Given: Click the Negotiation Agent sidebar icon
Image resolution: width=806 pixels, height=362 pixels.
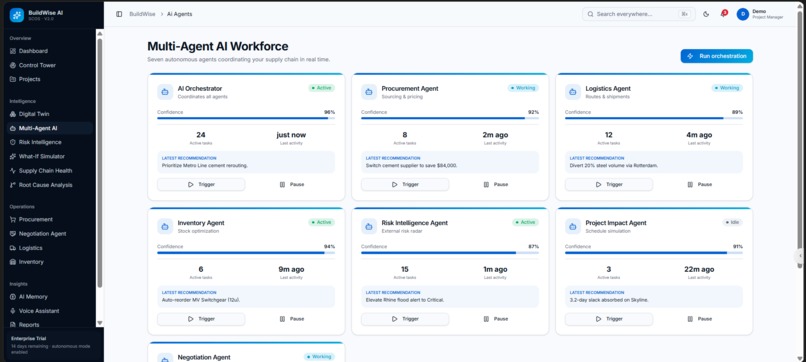Looking at the screenshot, I should pos(13,234).
